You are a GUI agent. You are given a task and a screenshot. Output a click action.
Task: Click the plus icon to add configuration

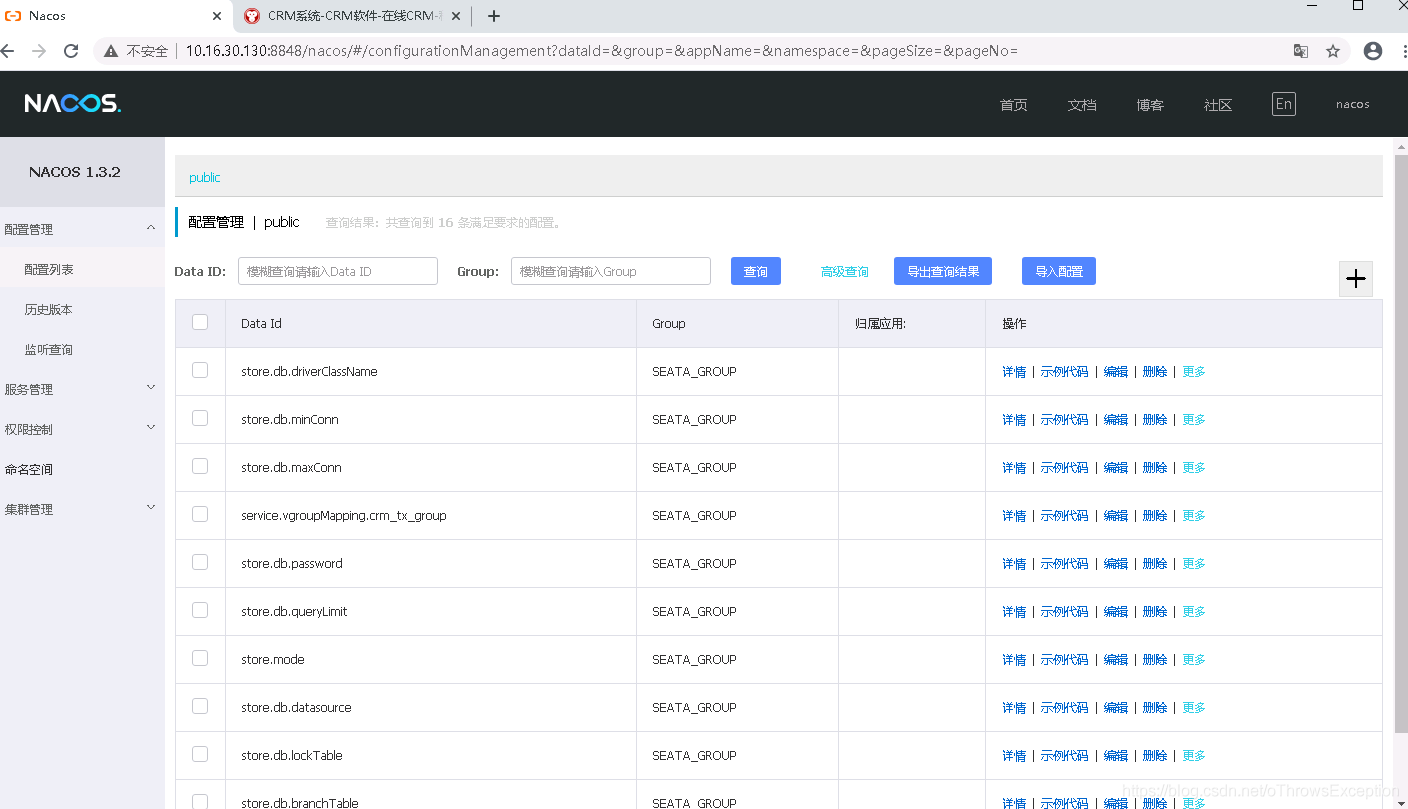coord(1356,279)
